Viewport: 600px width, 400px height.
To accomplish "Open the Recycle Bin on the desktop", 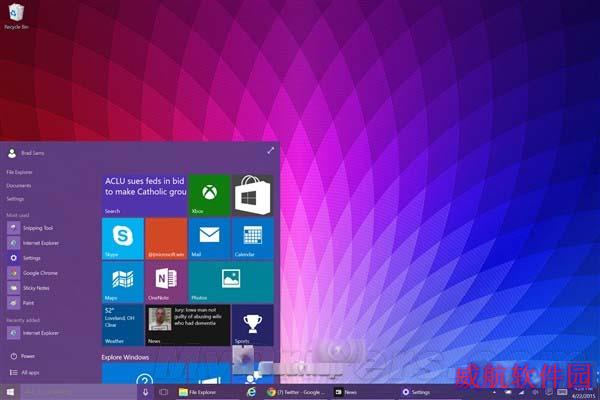I will pyautogui.click(x=16, y=16).
